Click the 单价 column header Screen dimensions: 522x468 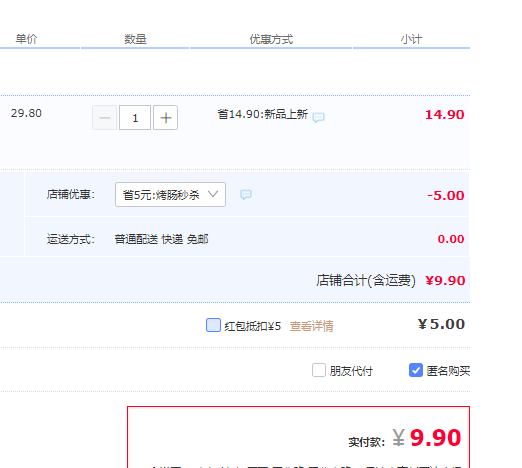(x=26, y=39)
